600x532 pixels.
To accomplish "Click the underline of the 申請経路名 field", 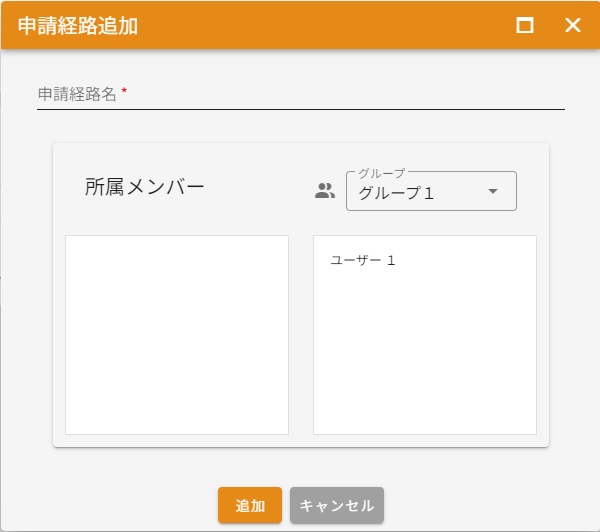I will point(300,108).
